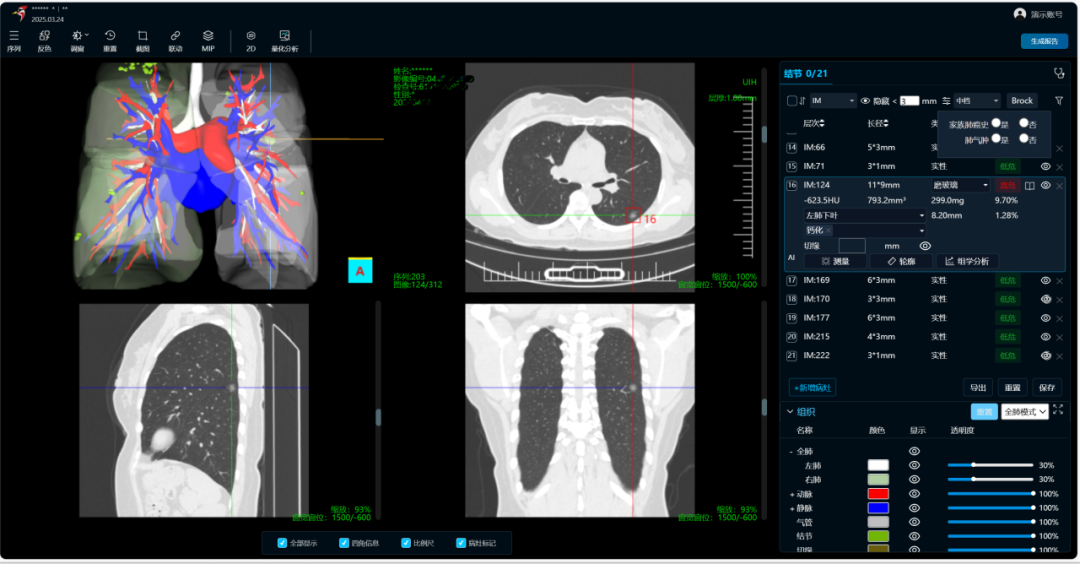This screenshot has height=564, width=1080.
Task: Click the 生成报告 generate report button
Action: click(1044, 41)
